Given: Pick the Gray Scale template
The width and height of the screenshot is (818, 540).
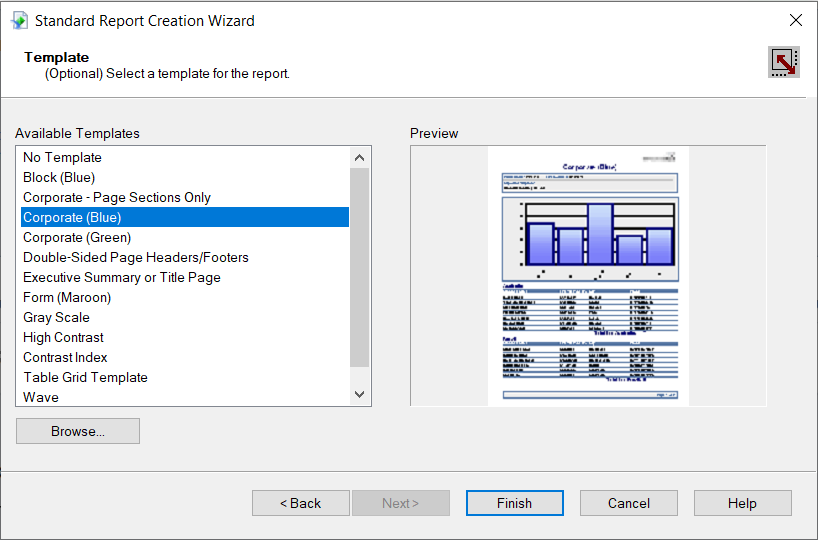Looking at the screenshot, I should 56,317.
